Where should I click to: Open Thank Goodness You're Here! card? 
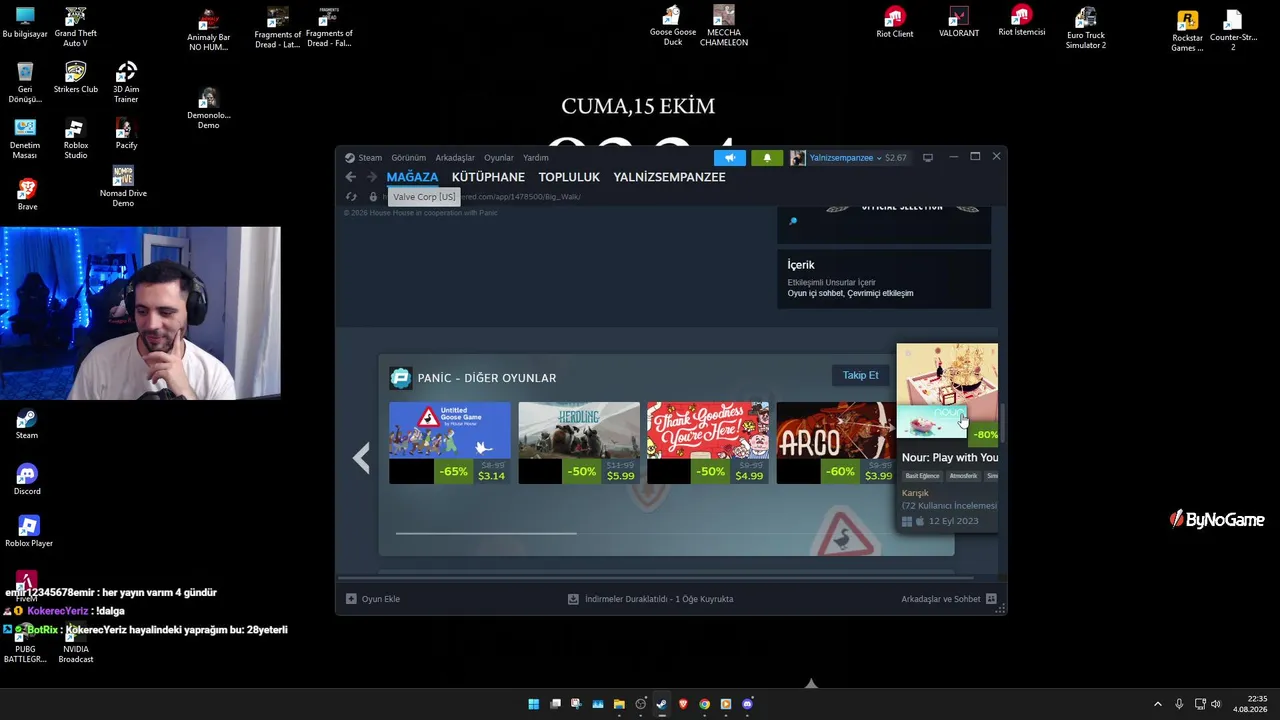pyautogui.click(x=708, y=443)
